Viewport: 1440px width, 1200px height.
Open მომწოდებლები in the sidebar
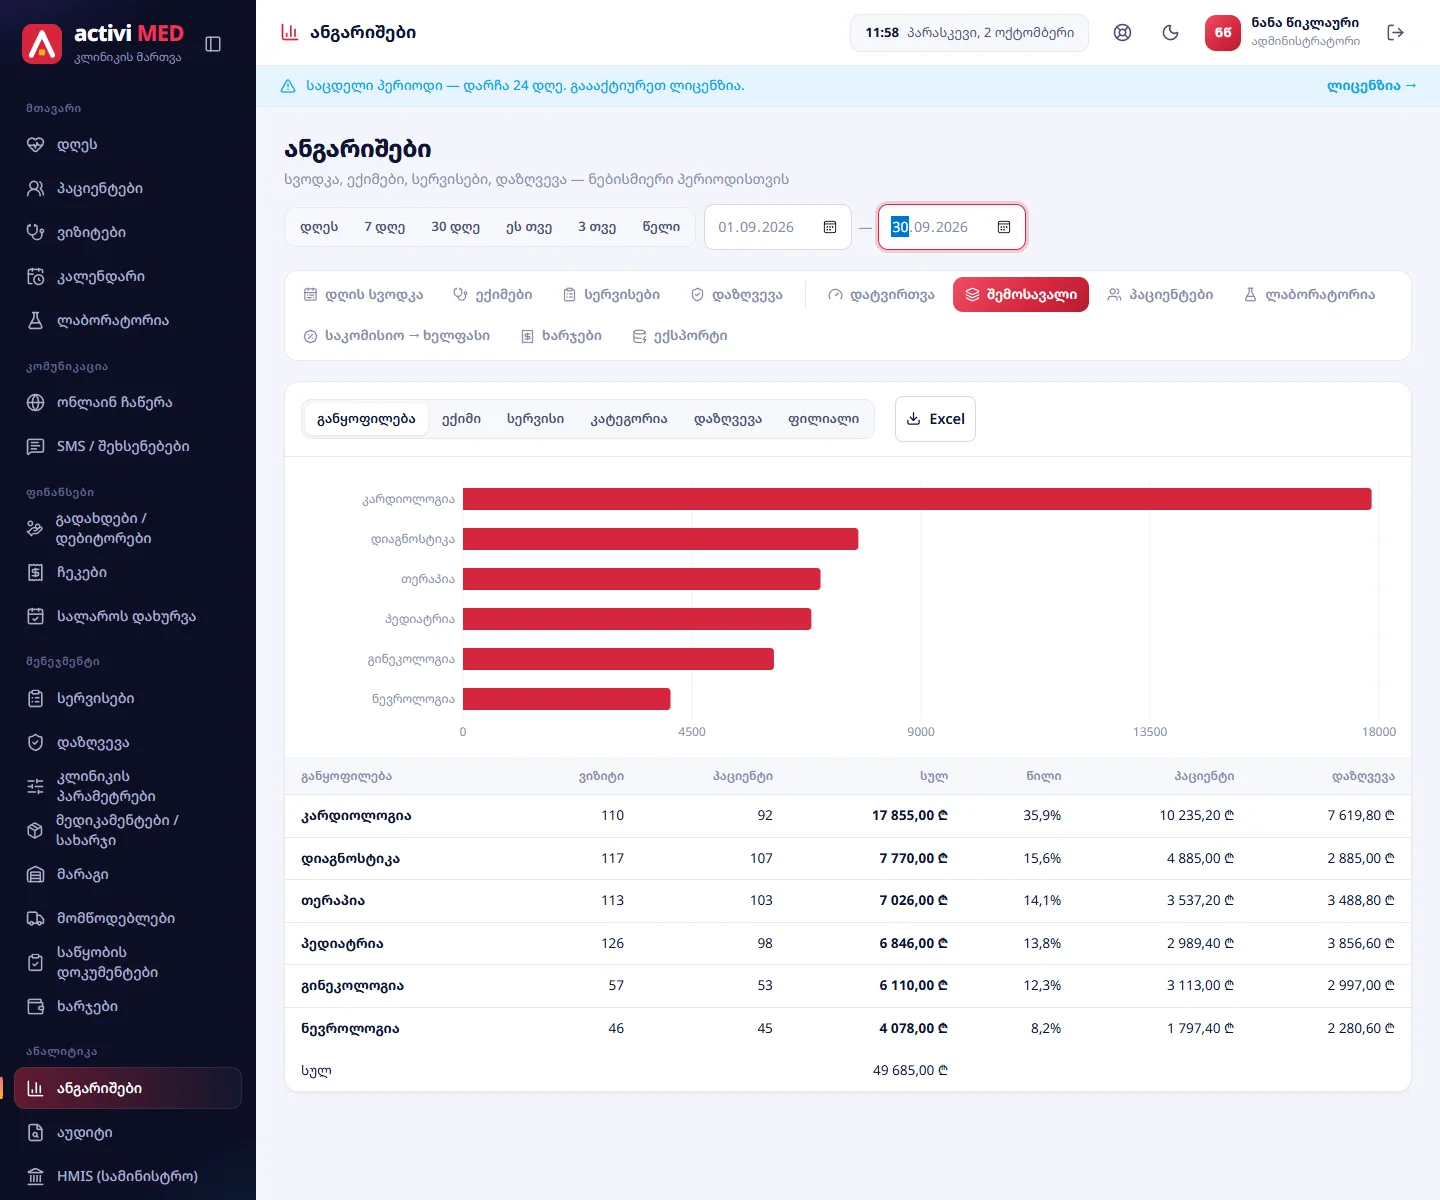coord(128,919)
